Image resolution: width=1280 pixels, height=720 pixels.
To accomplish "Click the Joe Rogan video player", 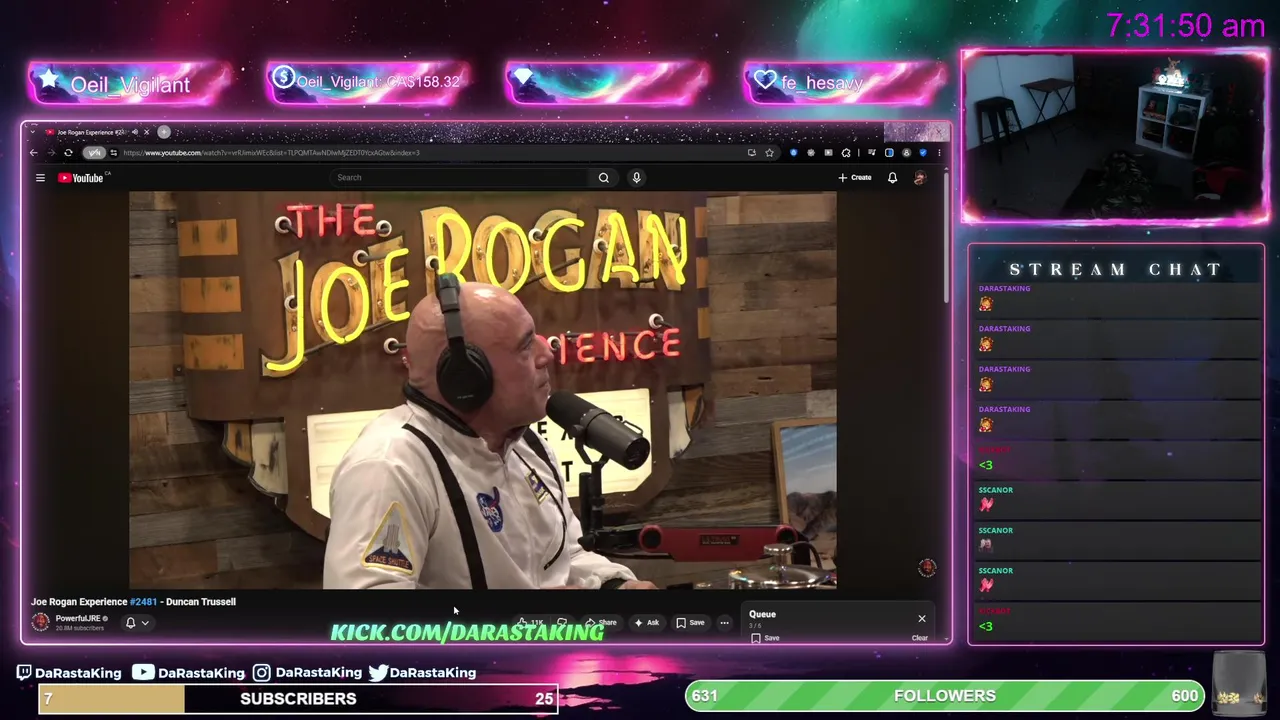I will [x=482, y=391].
